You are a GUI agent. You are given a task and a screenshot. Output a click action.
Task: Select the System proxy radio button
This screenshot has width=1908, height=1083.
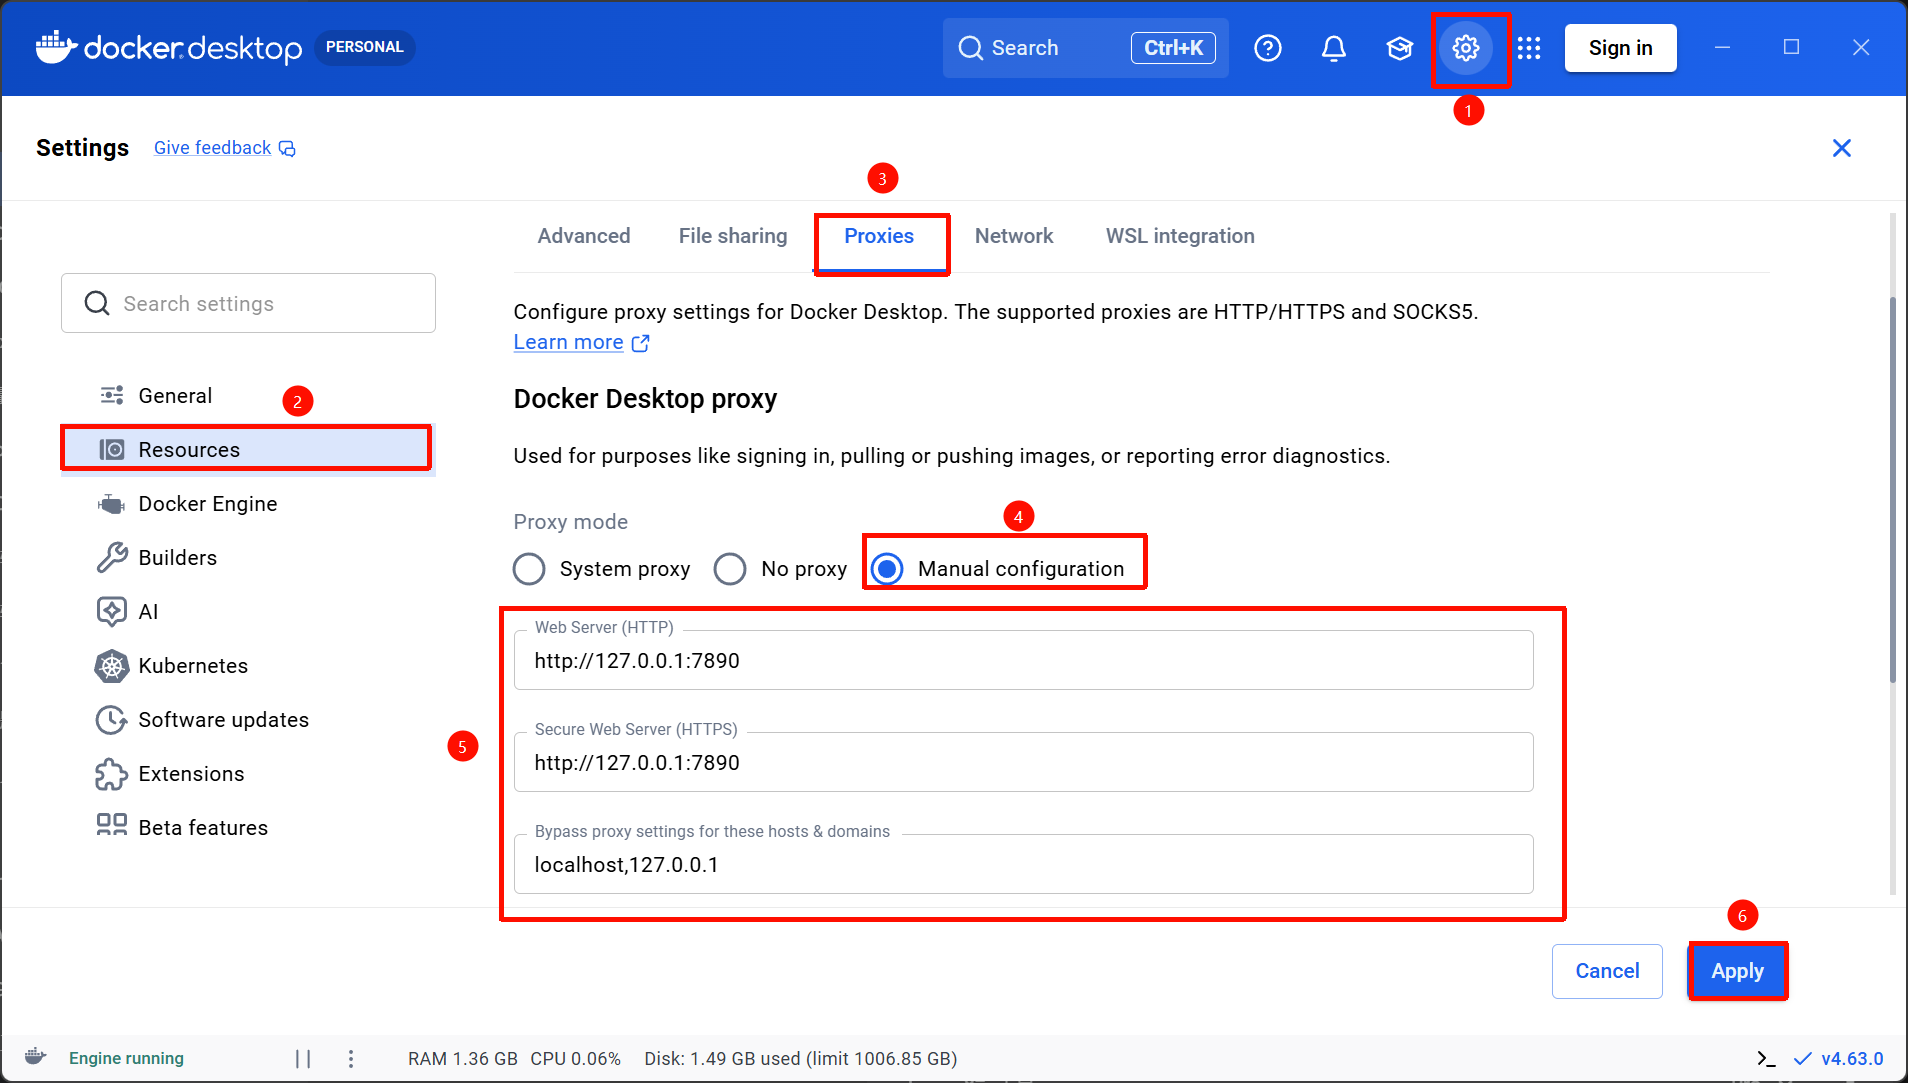(x=529, y=569)
